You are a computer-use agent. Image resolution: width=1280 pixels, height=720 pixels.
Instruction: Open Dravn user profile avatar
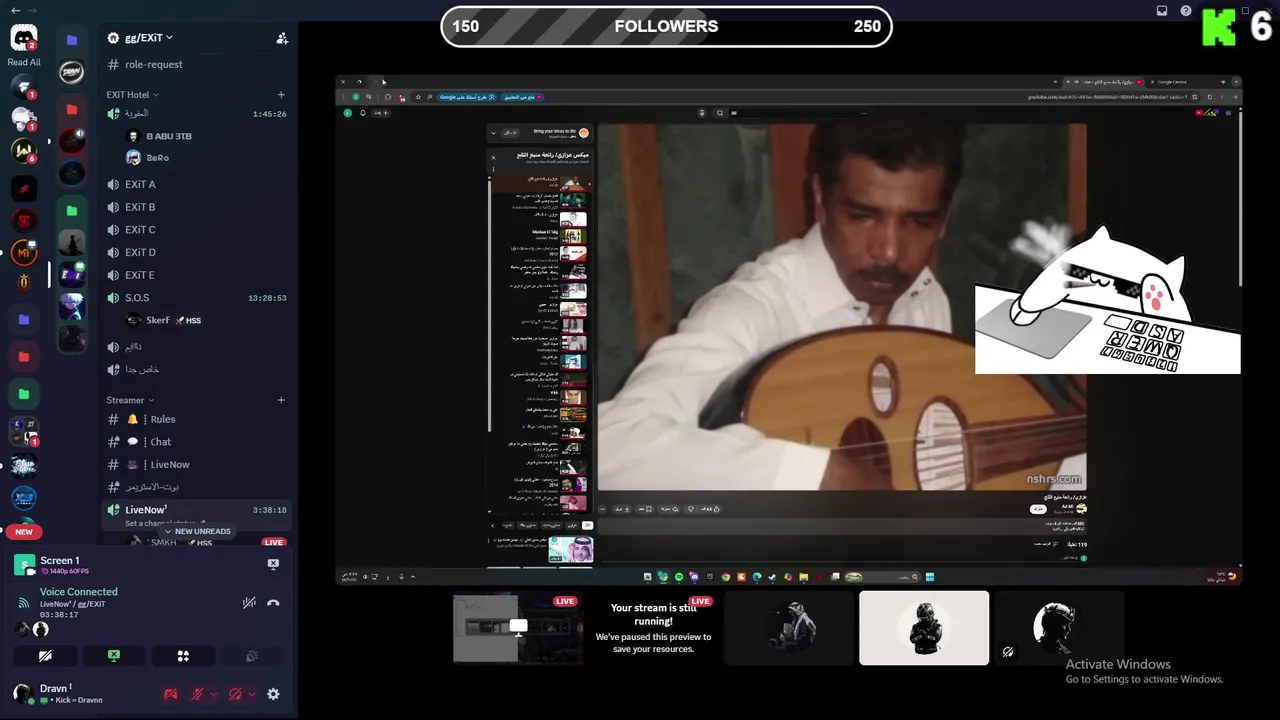[22, 693]
